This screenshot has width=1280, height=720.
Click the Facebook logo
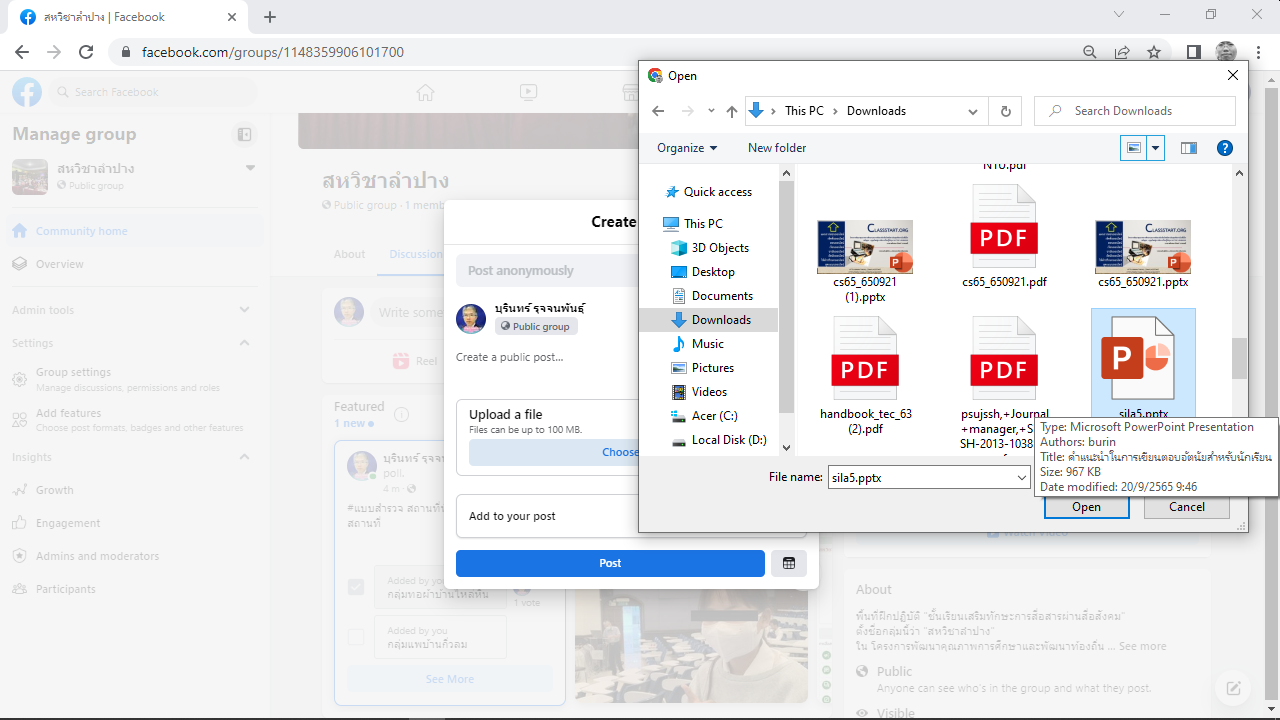[x=27, y=92]
